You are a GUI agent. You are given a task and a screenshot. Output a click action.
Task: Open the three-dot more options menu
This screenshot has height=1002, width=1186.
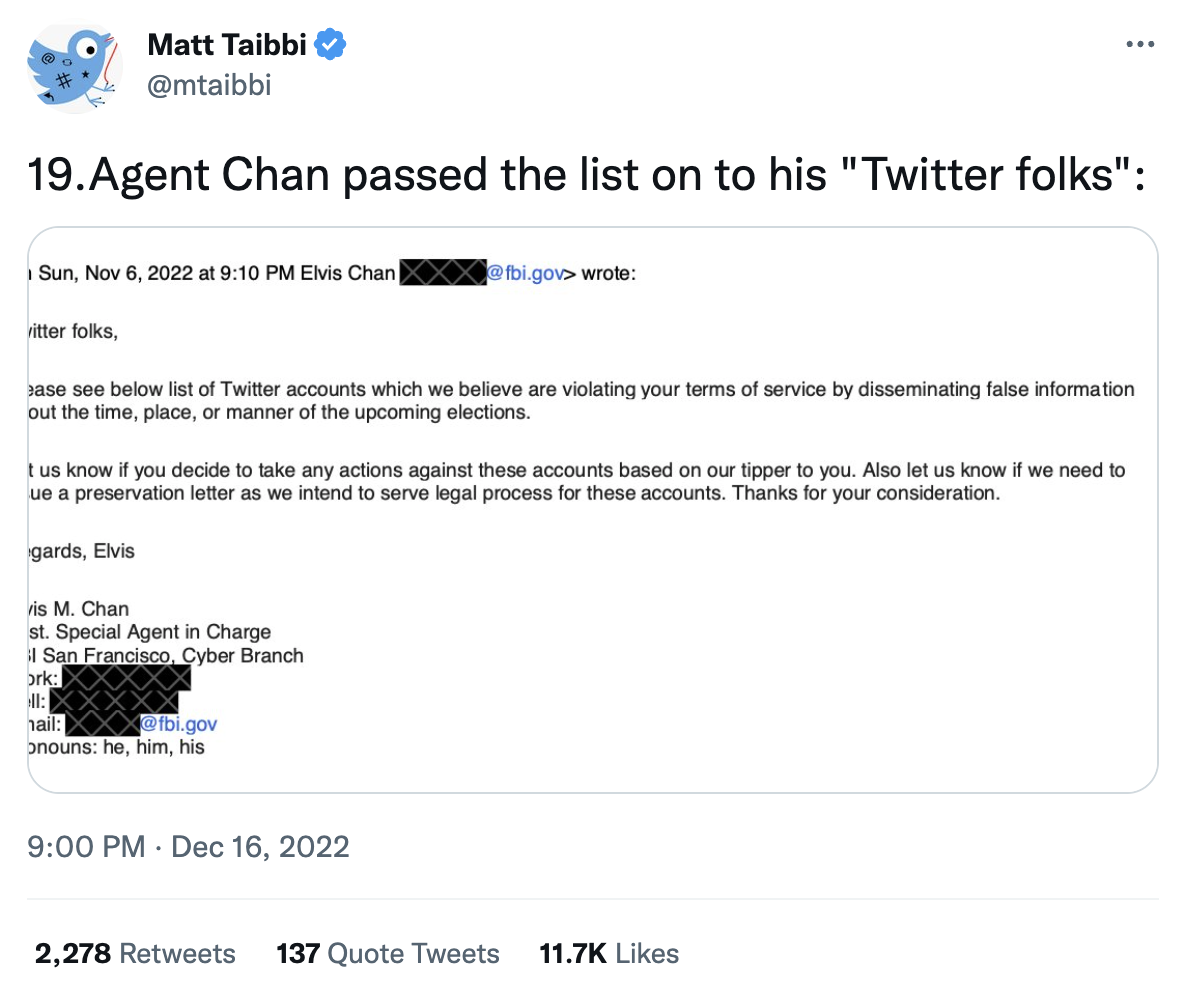tap(1141, 45)
